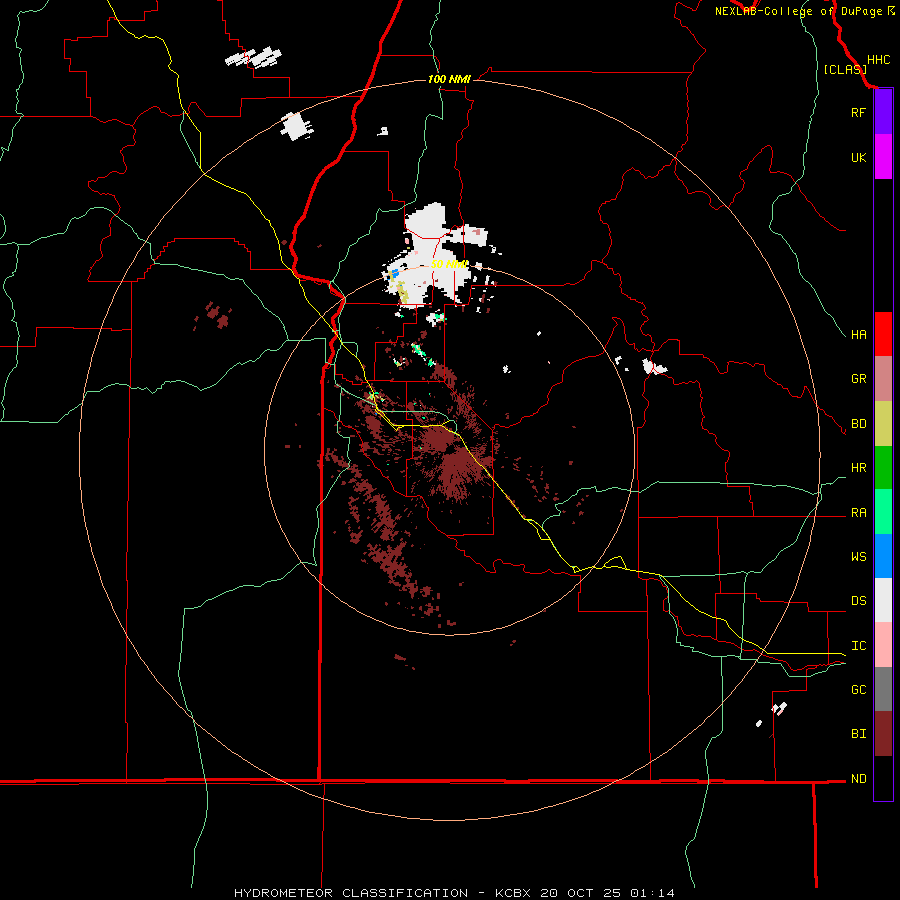Click the HHC product label
Screen dimensions: 900x900
(x=878, y=60)
